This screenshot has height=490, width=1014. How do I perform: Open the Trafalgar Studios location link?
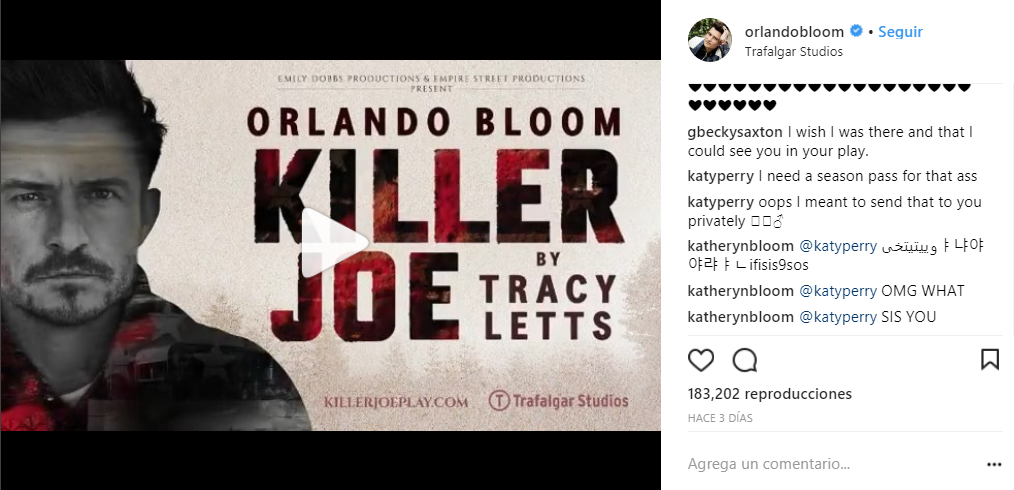click(x=794, y=51)
